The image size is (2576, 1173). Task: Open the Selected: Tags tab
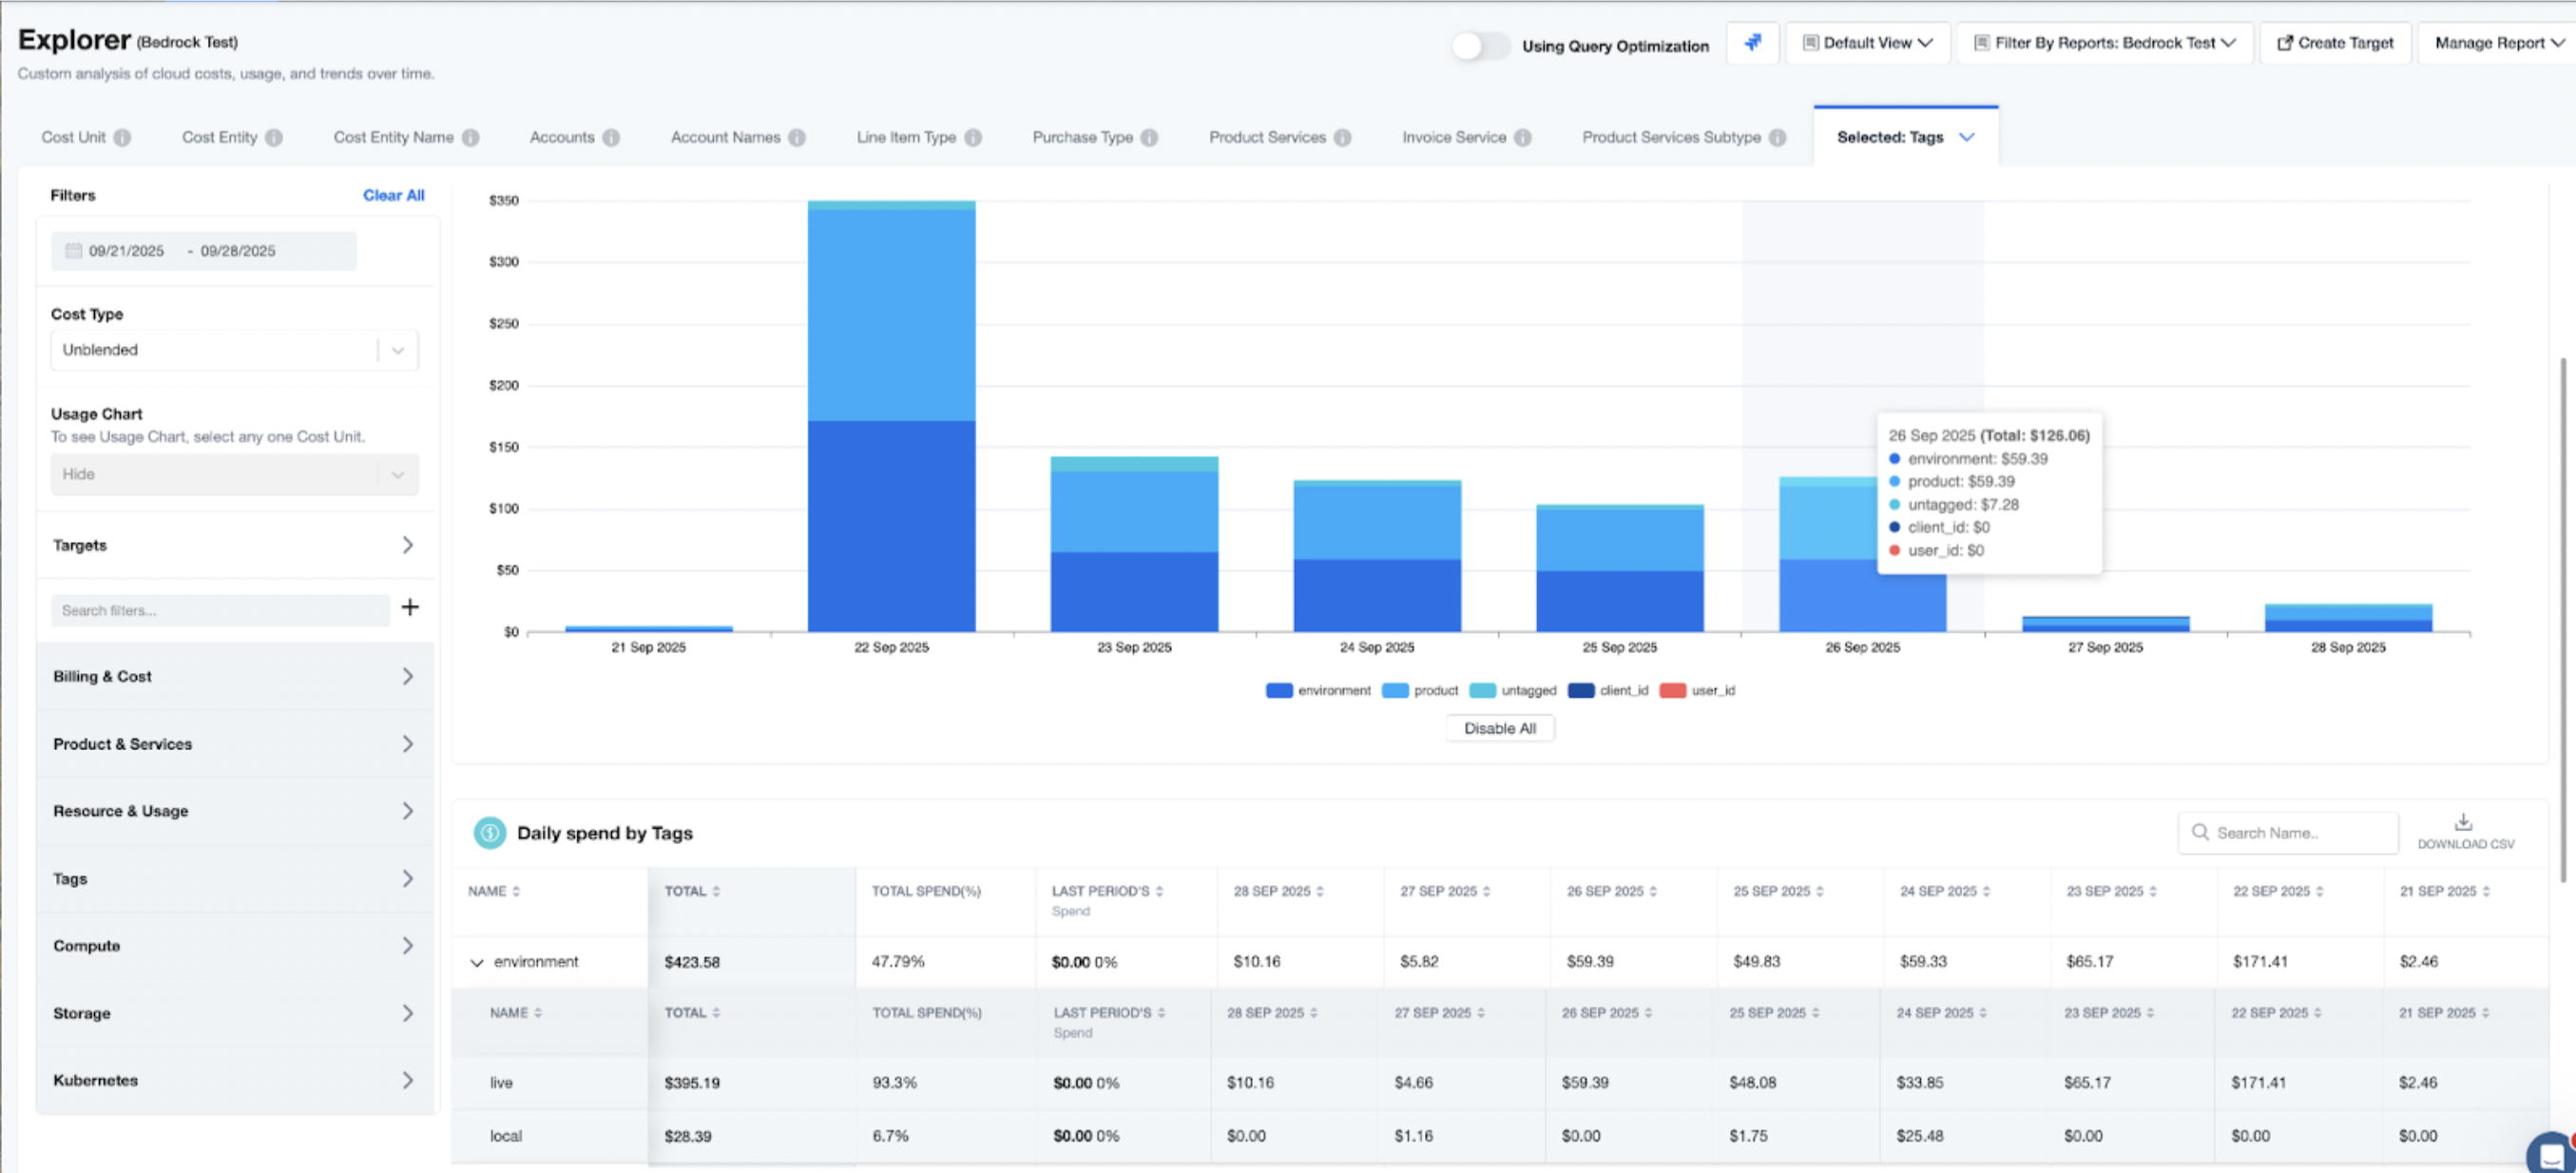tap(1904, 138)
